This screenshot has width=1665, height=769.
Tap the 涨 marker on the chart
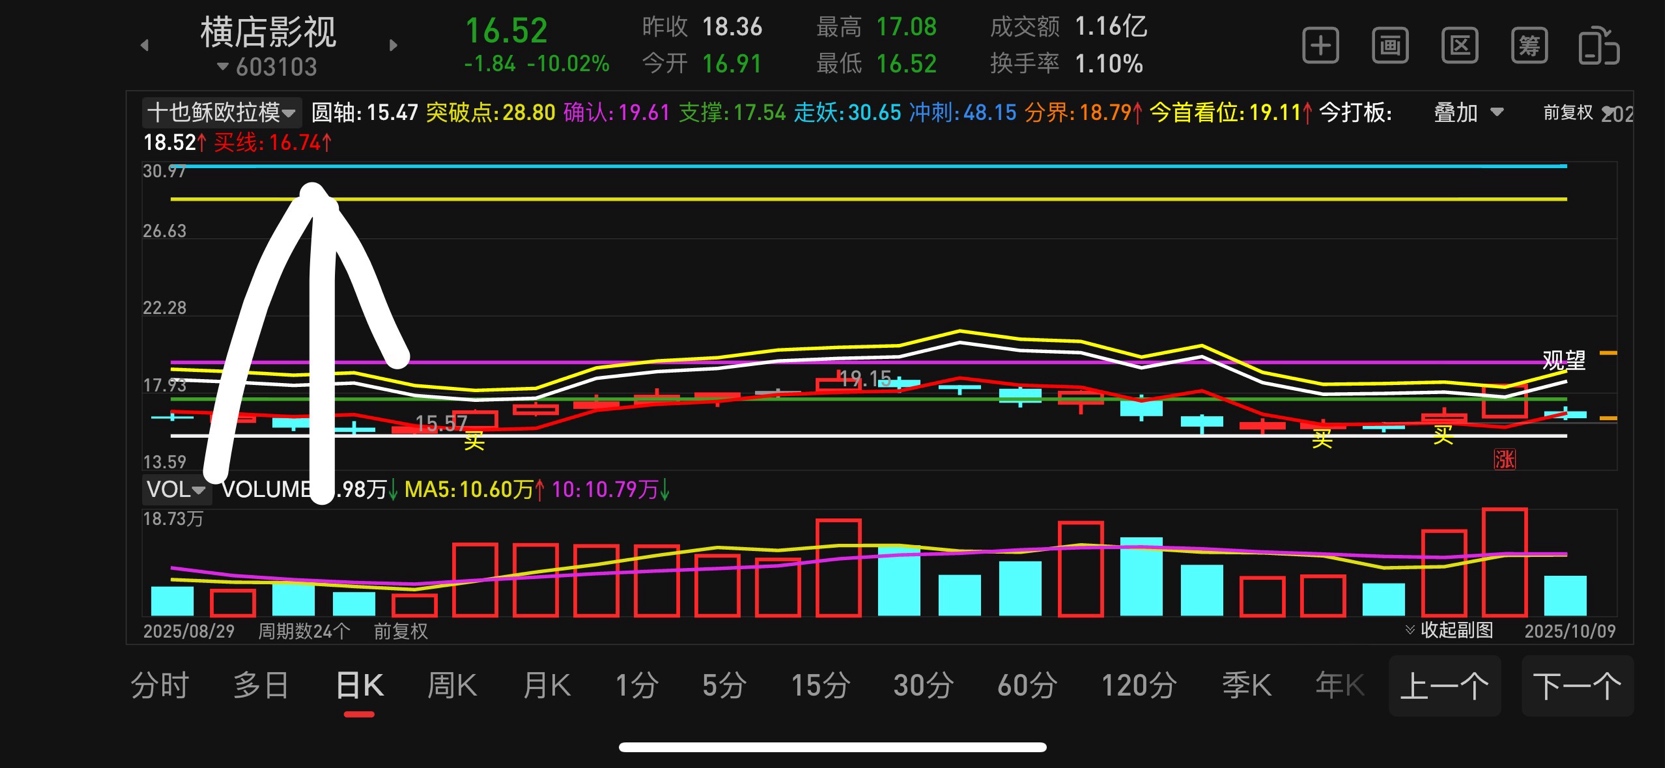click(x=1505, y=459)
